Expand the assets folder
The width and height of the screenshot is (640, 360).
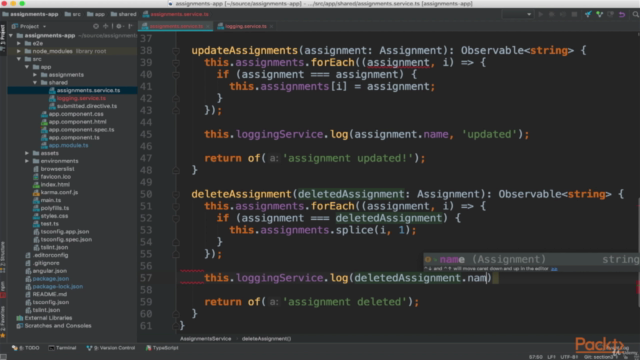pos(27,153)
